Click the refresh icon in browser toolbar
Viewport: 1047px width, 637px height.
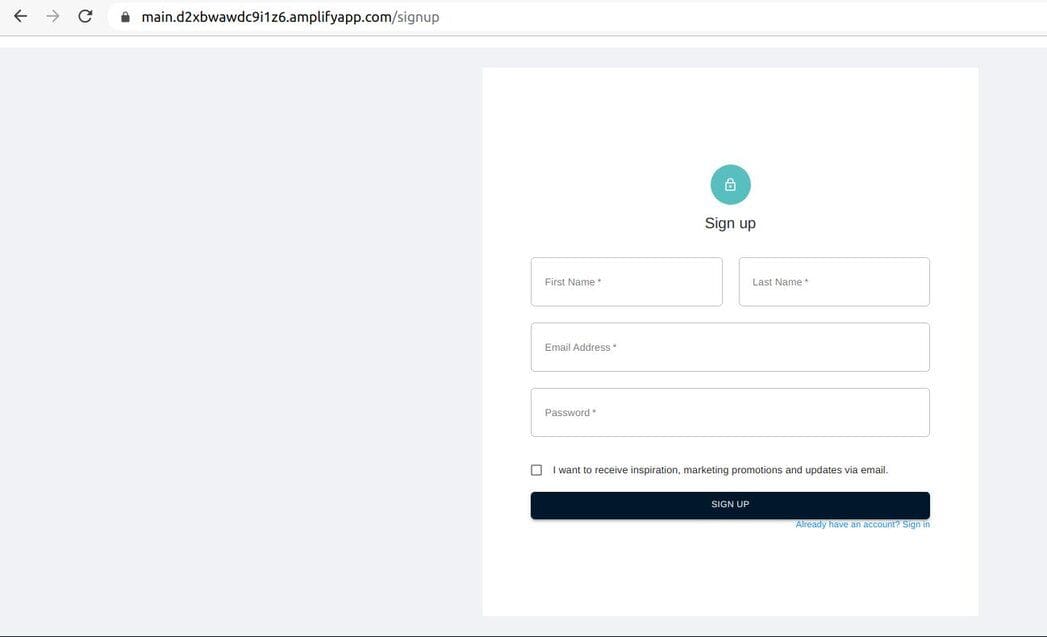(x=83, y=16)
